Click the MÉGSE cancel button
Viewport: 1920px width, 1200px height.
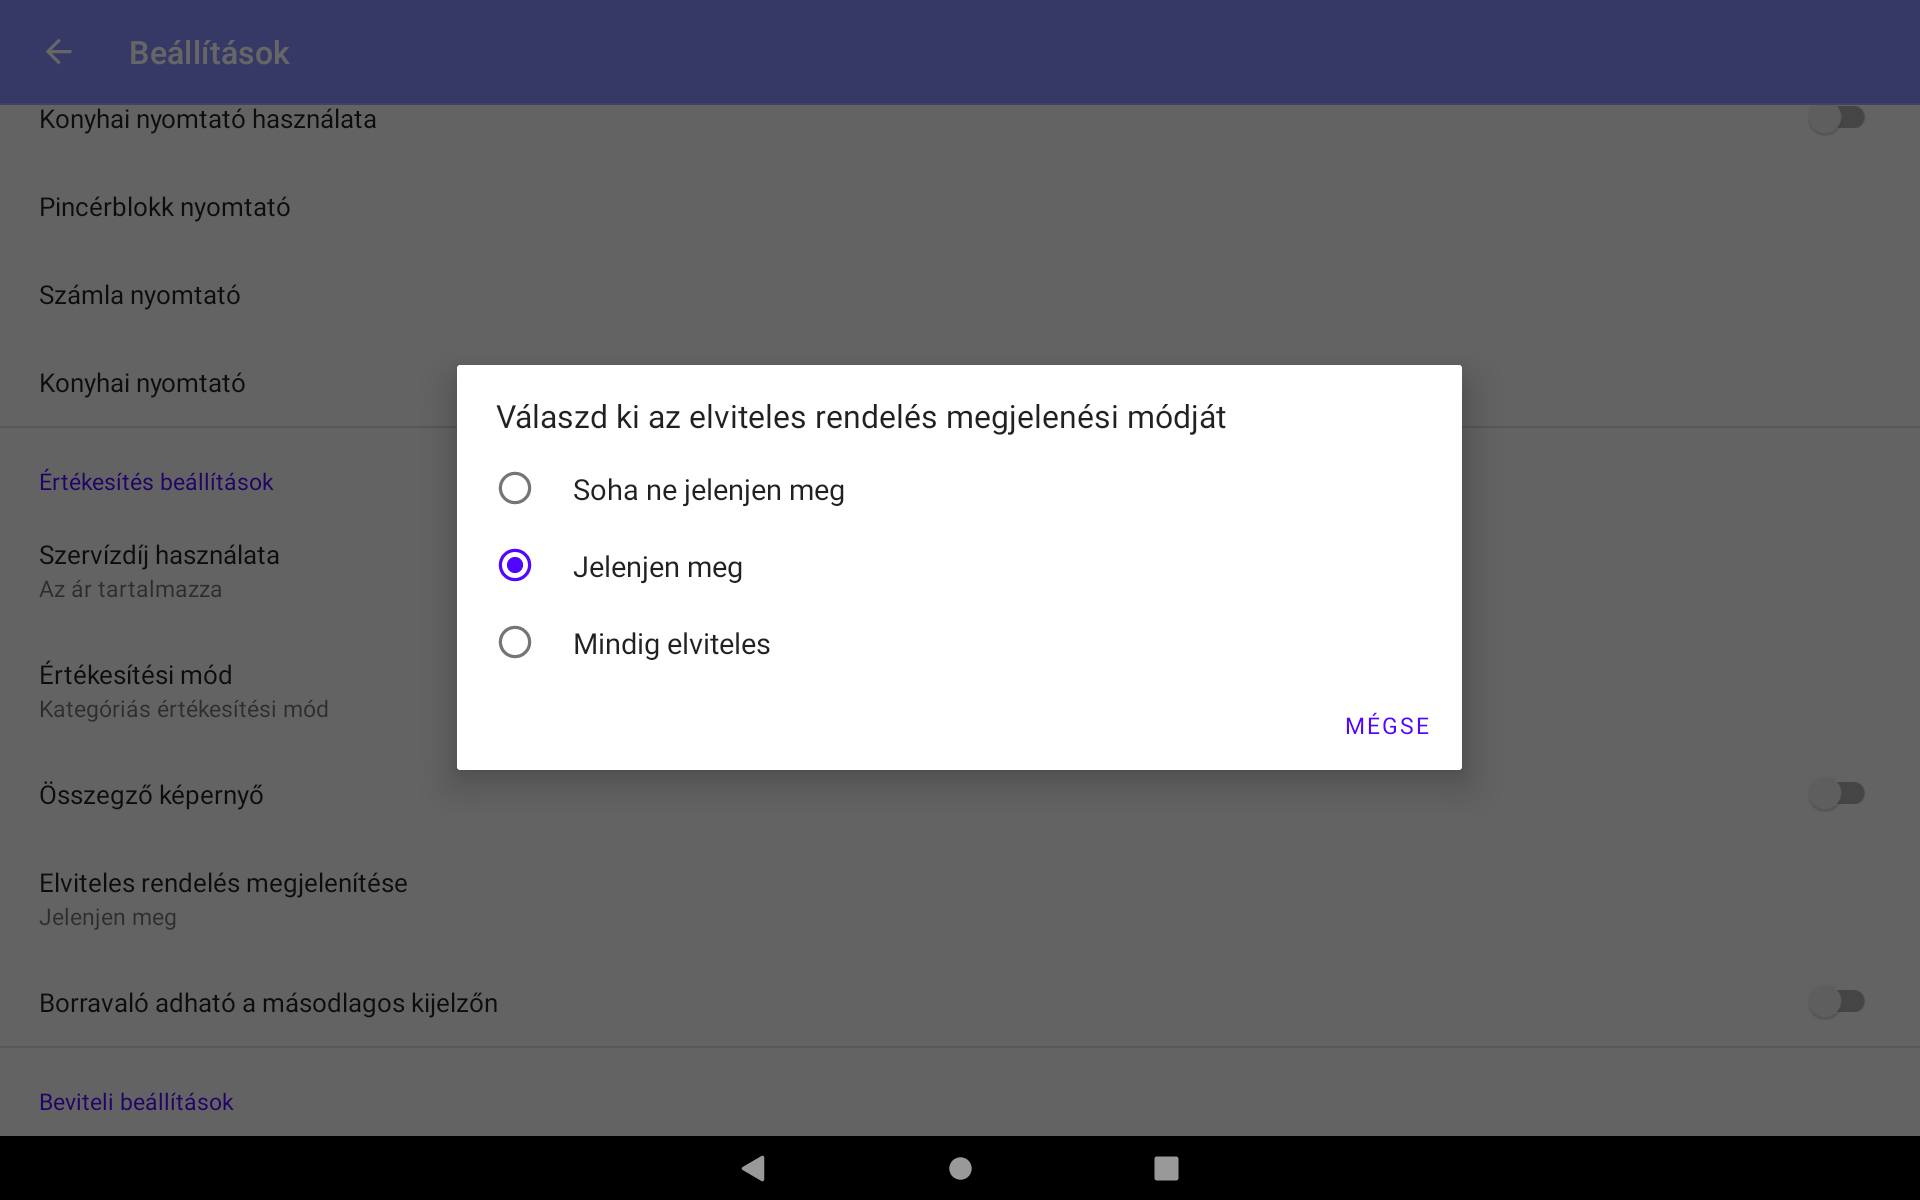click(x=1386, y=726)
